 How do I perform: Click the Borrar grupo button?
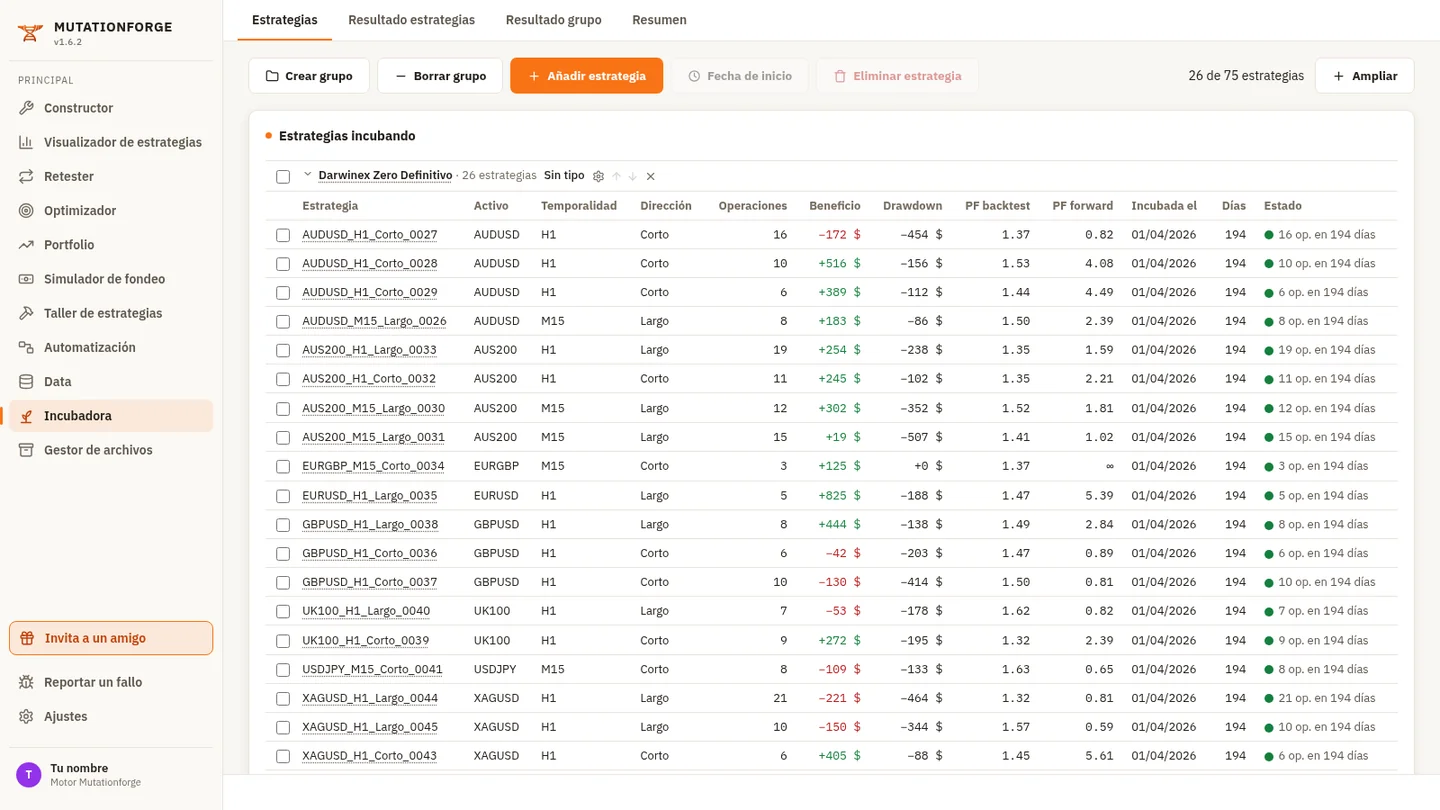pos(440,76)
